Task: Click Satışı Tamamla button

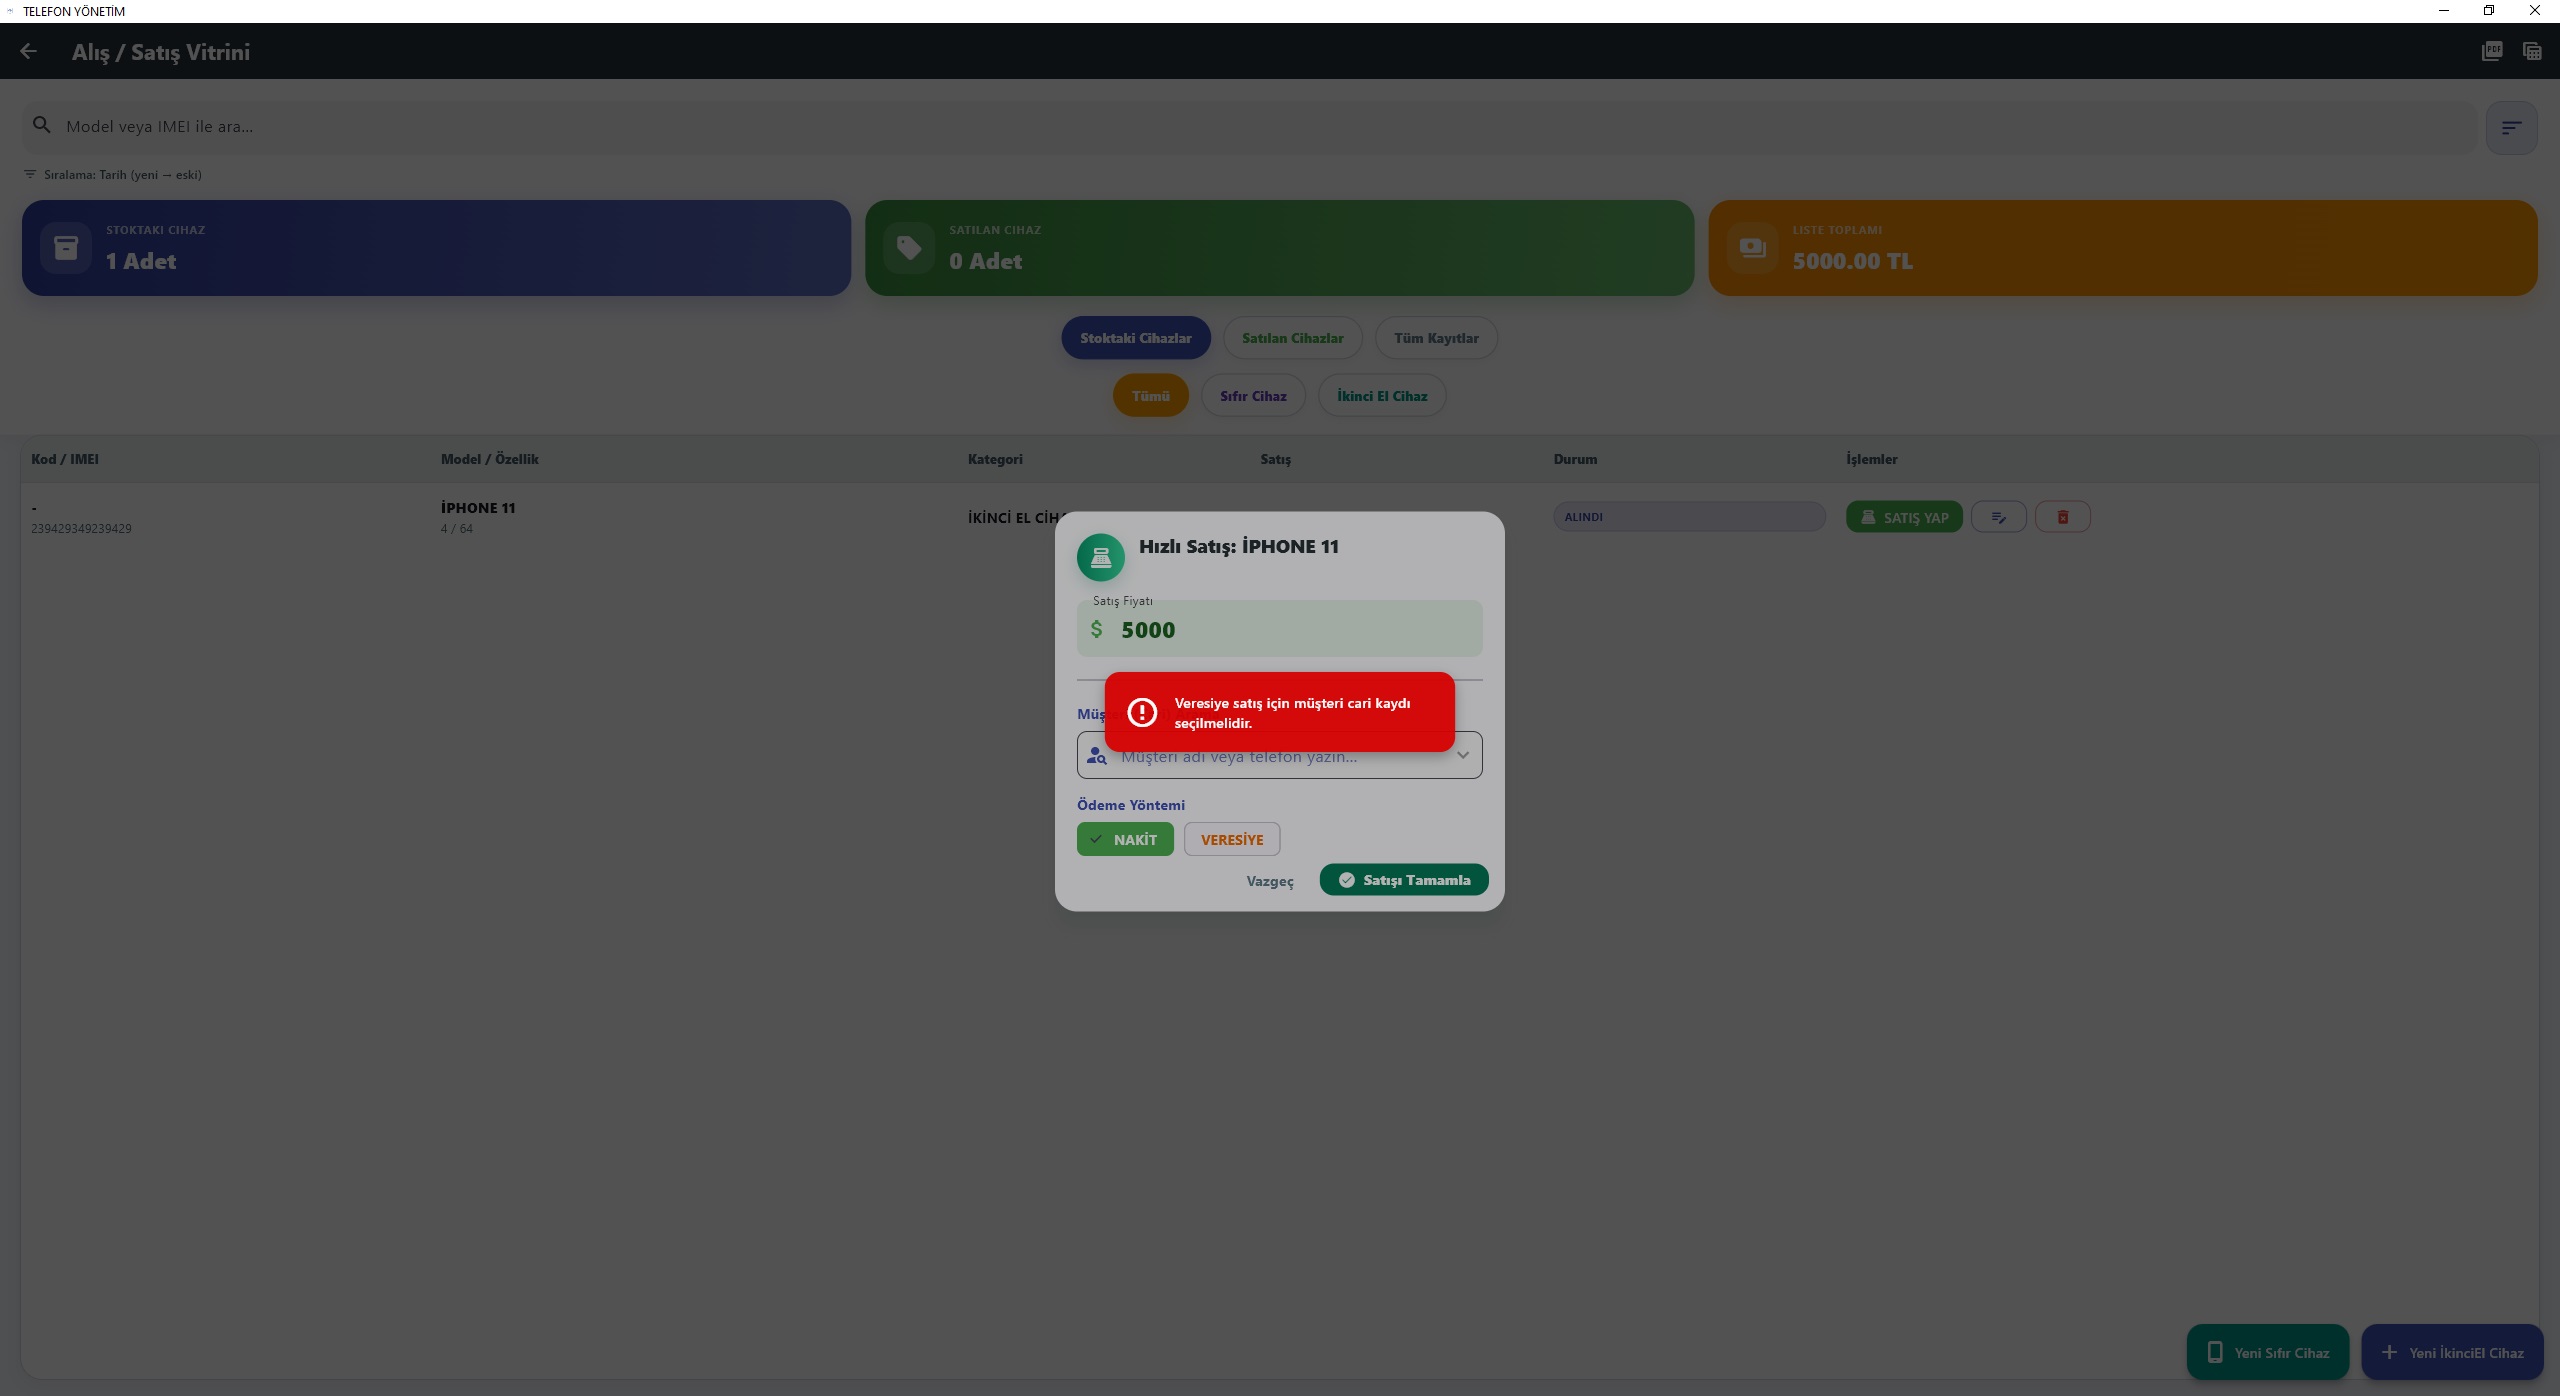Action: coord(1404,880)
